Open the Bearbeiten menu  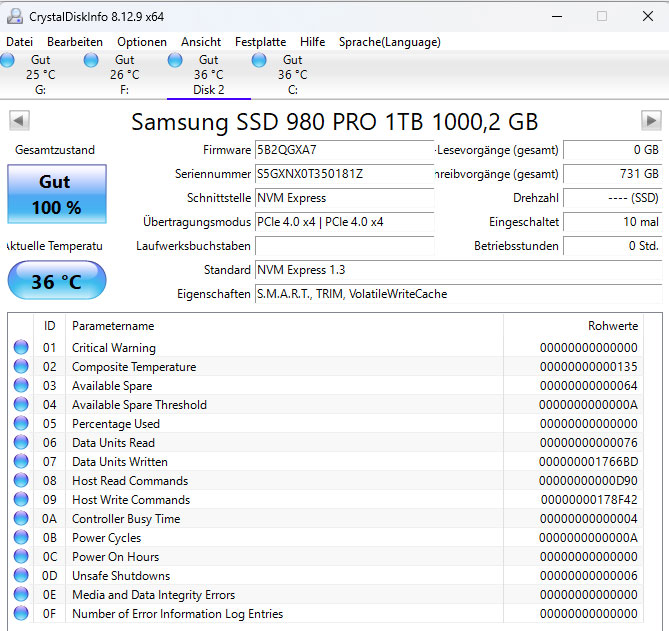pos(75,42)
